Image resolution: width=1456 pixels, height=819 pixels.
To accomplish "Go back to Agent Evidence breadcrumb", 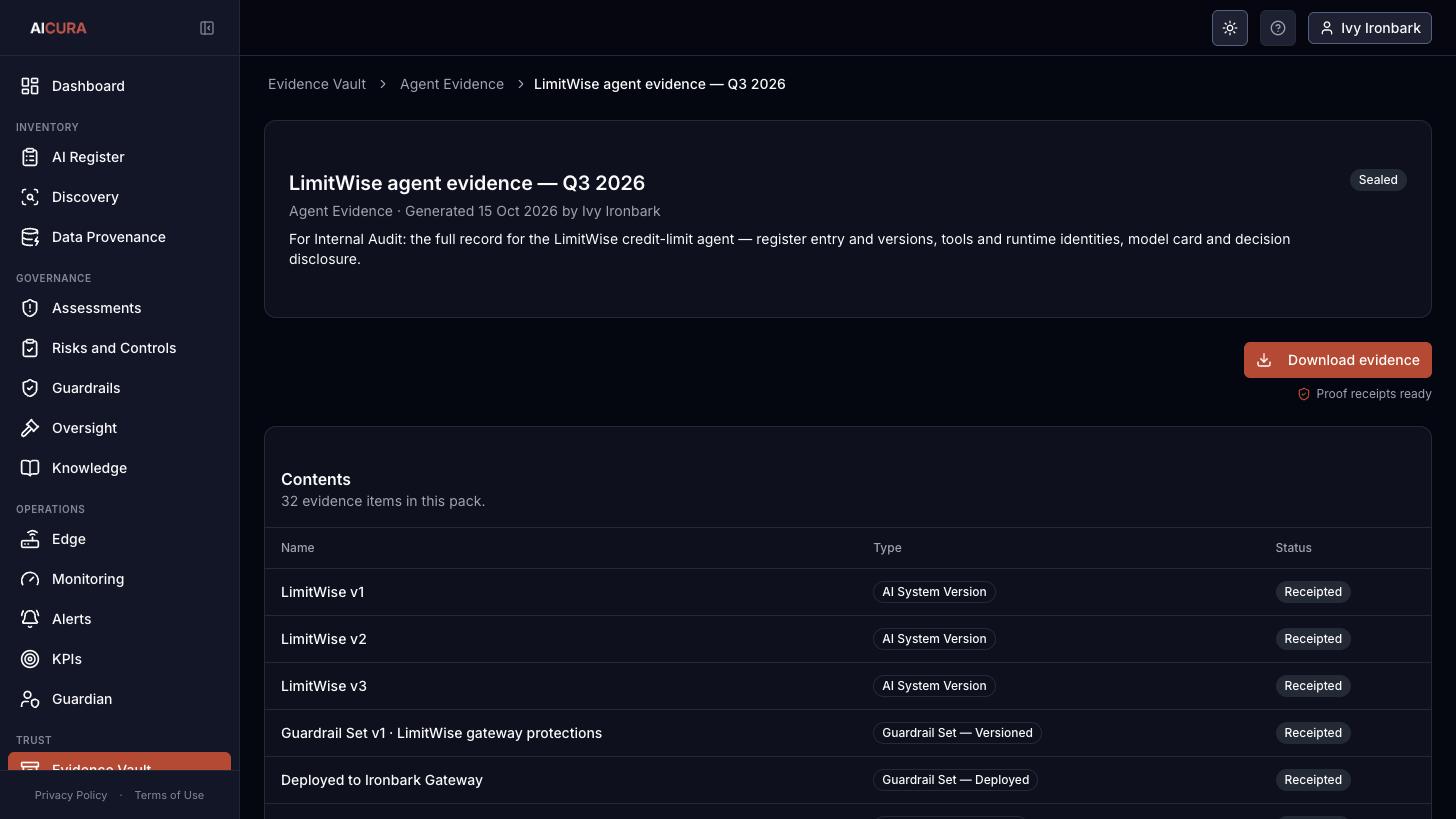I will (x=452, y=84).
